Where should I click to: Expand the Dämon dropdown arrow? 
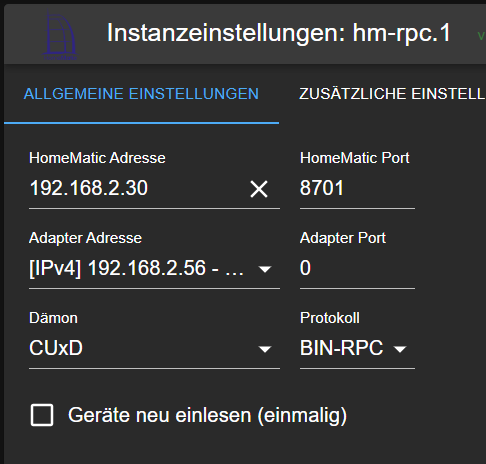pos(265,349)
